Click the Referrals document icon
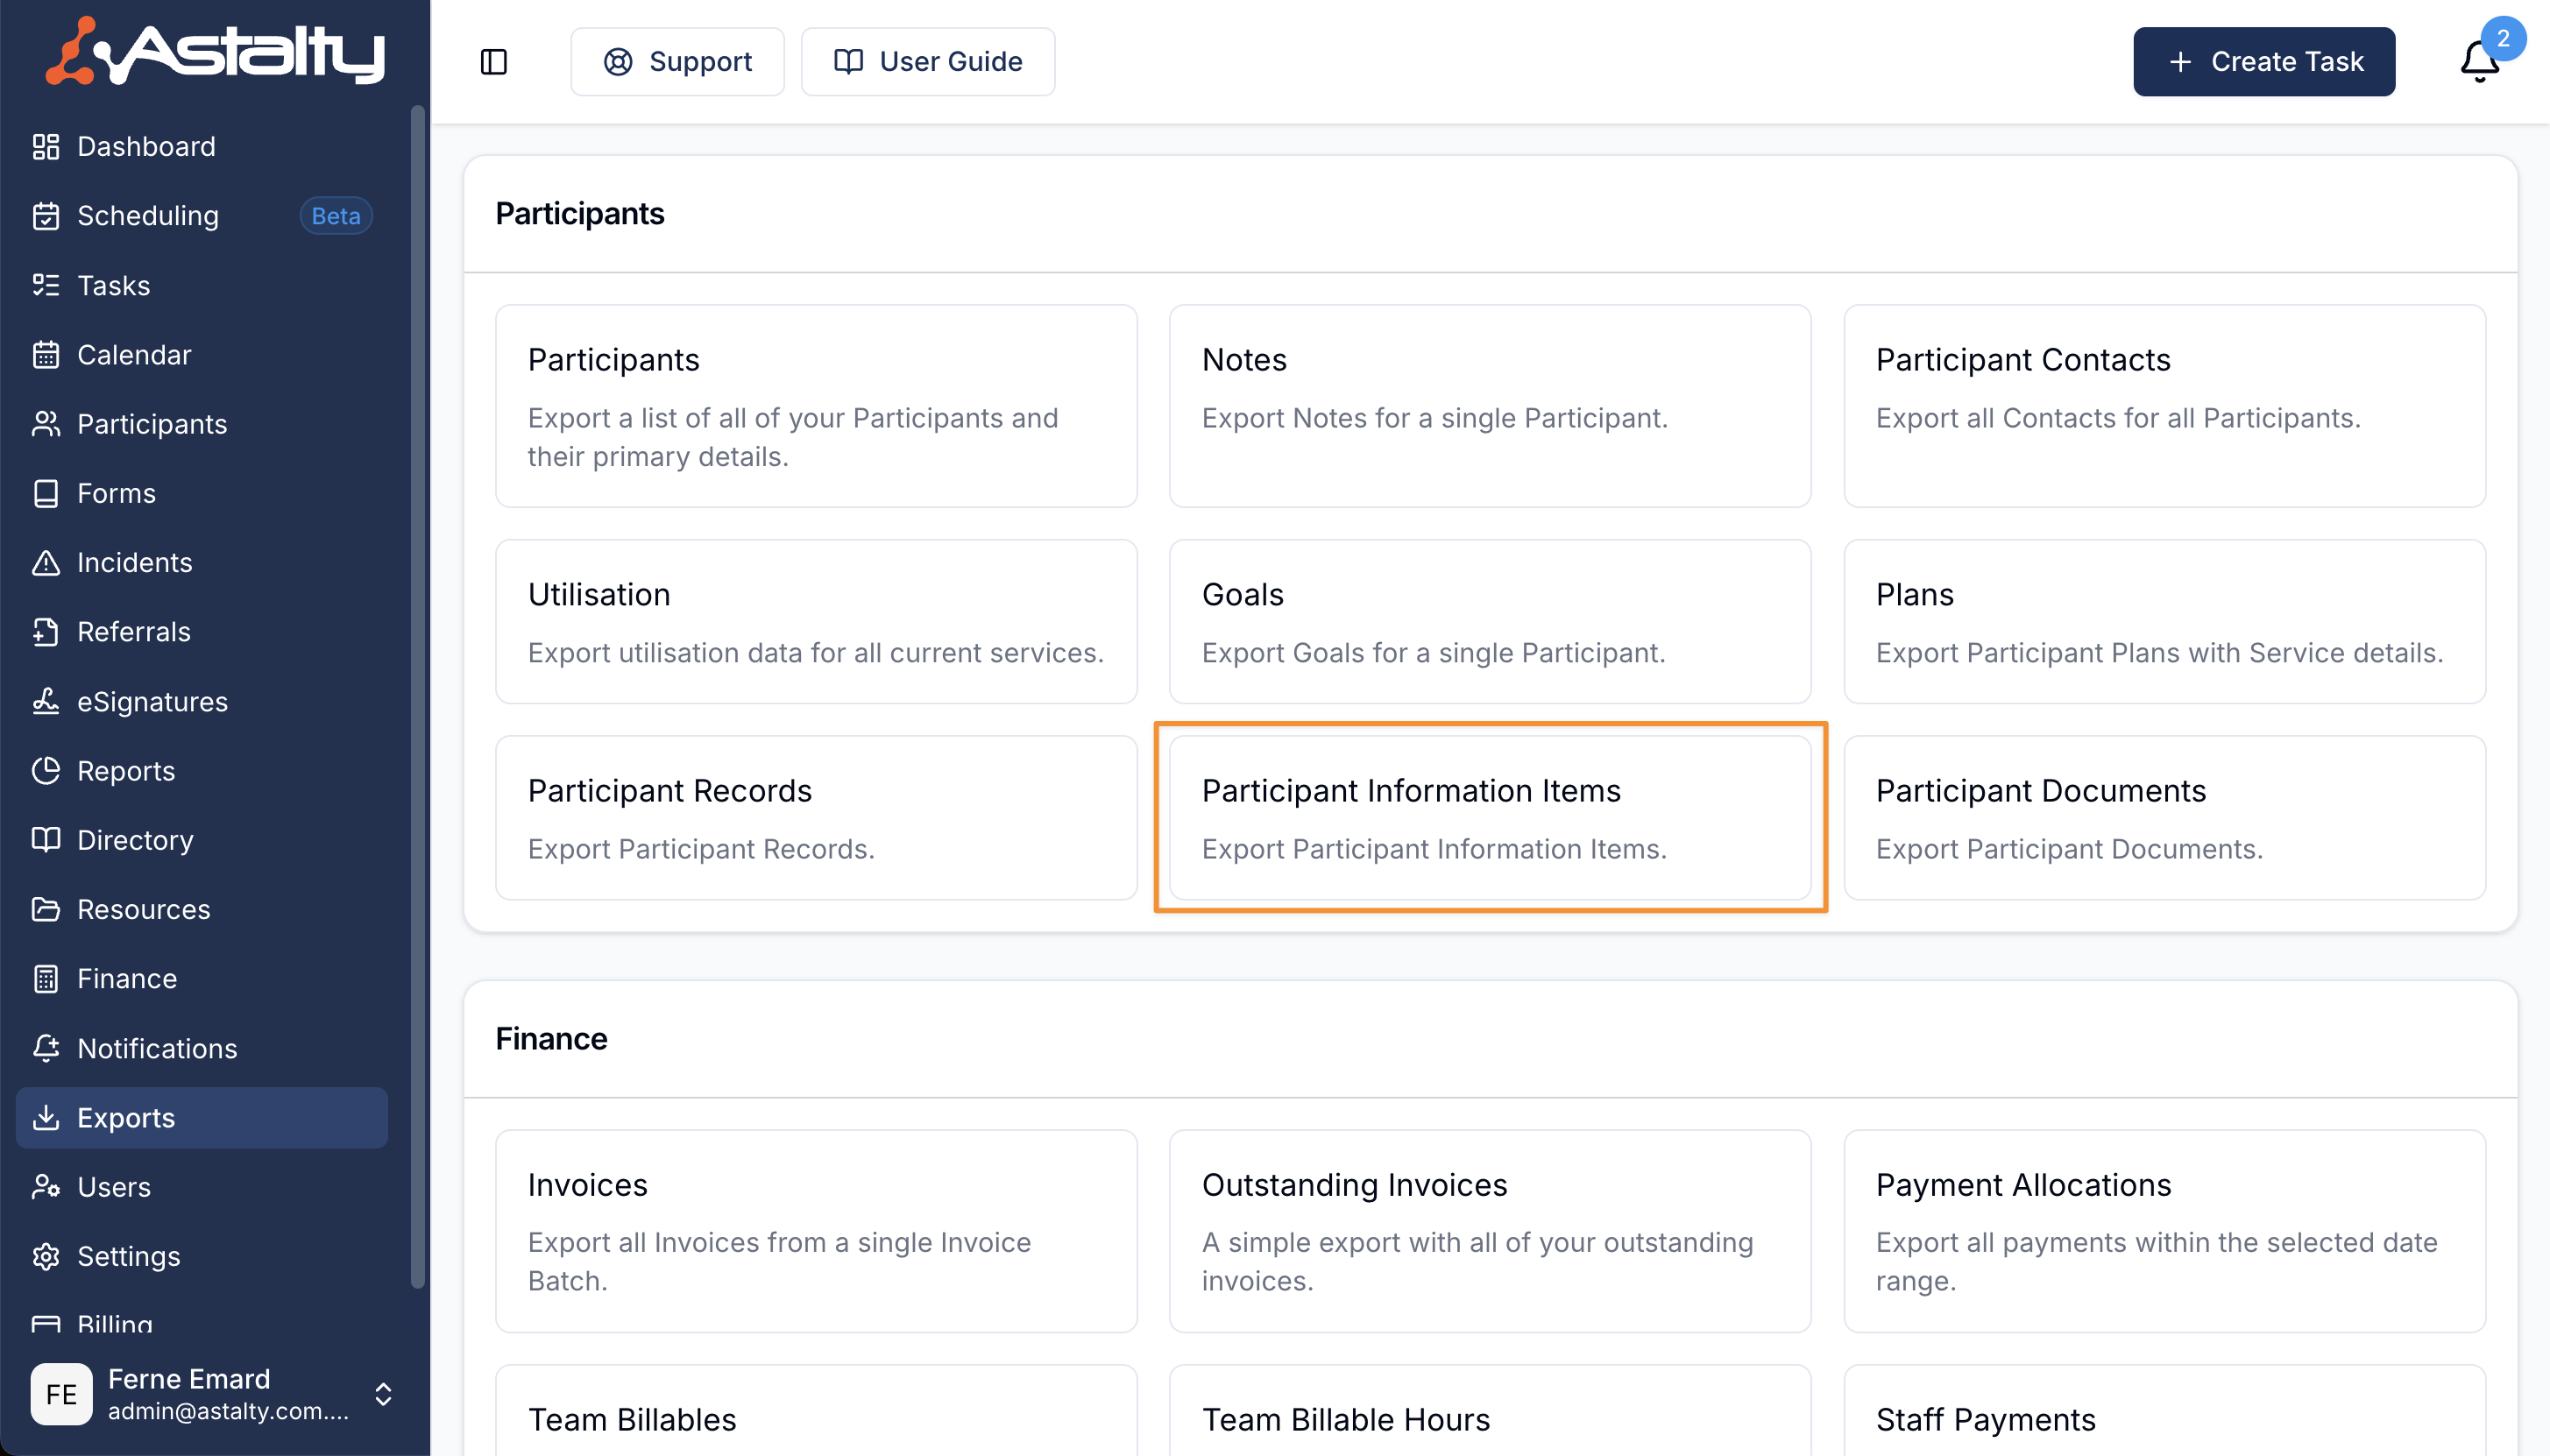Screen dimensions: 2550x1456 click(46, 632)
